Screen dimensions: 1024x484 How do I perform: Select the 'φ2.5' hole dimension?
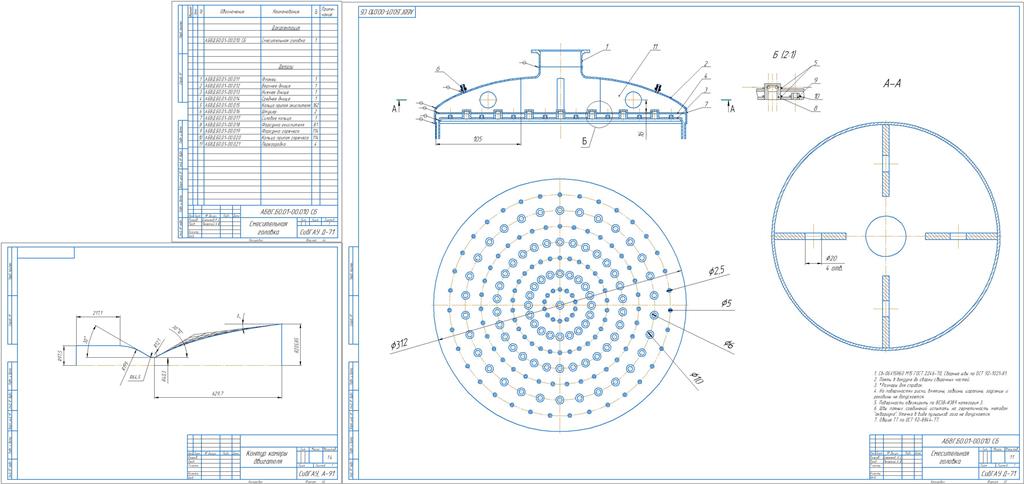click(x=717, y=270)
